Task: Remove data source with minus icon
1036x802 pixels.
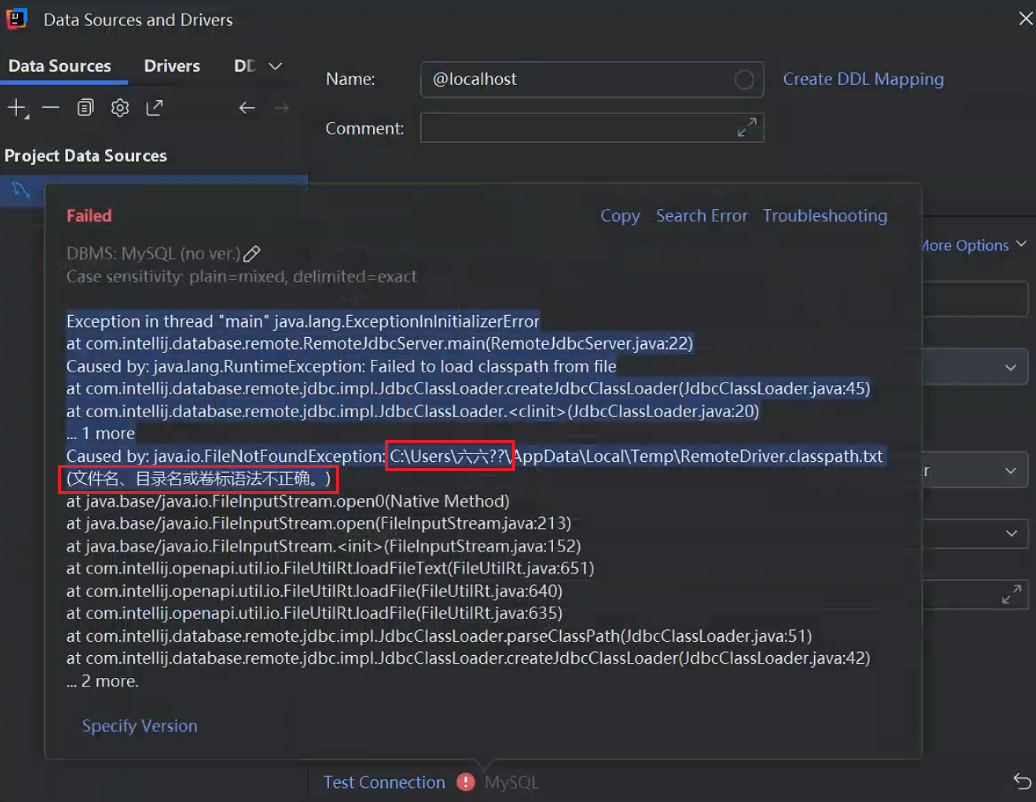Action: (51, 108)
